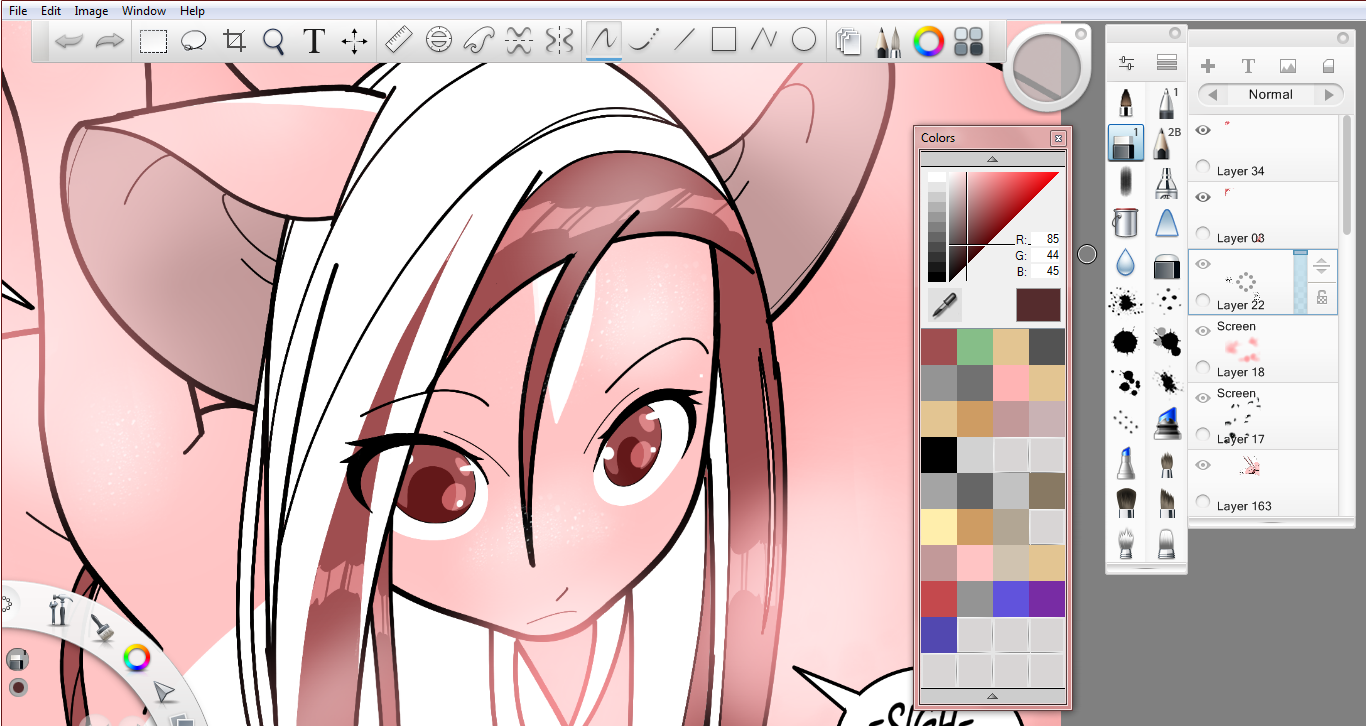This screenshot has height=726, width=1366.
Task: Toggle visibility of Layer 22
Action: [x=1203, y=264]
